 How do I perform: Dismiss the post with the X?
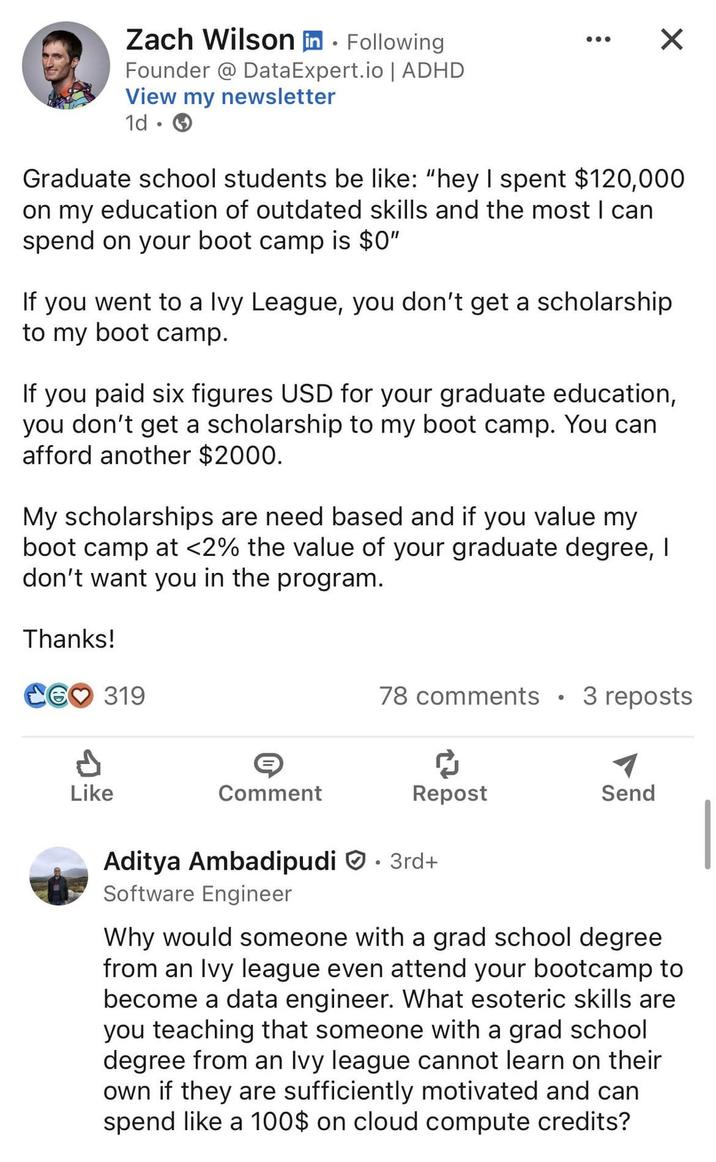coord(672,39)
